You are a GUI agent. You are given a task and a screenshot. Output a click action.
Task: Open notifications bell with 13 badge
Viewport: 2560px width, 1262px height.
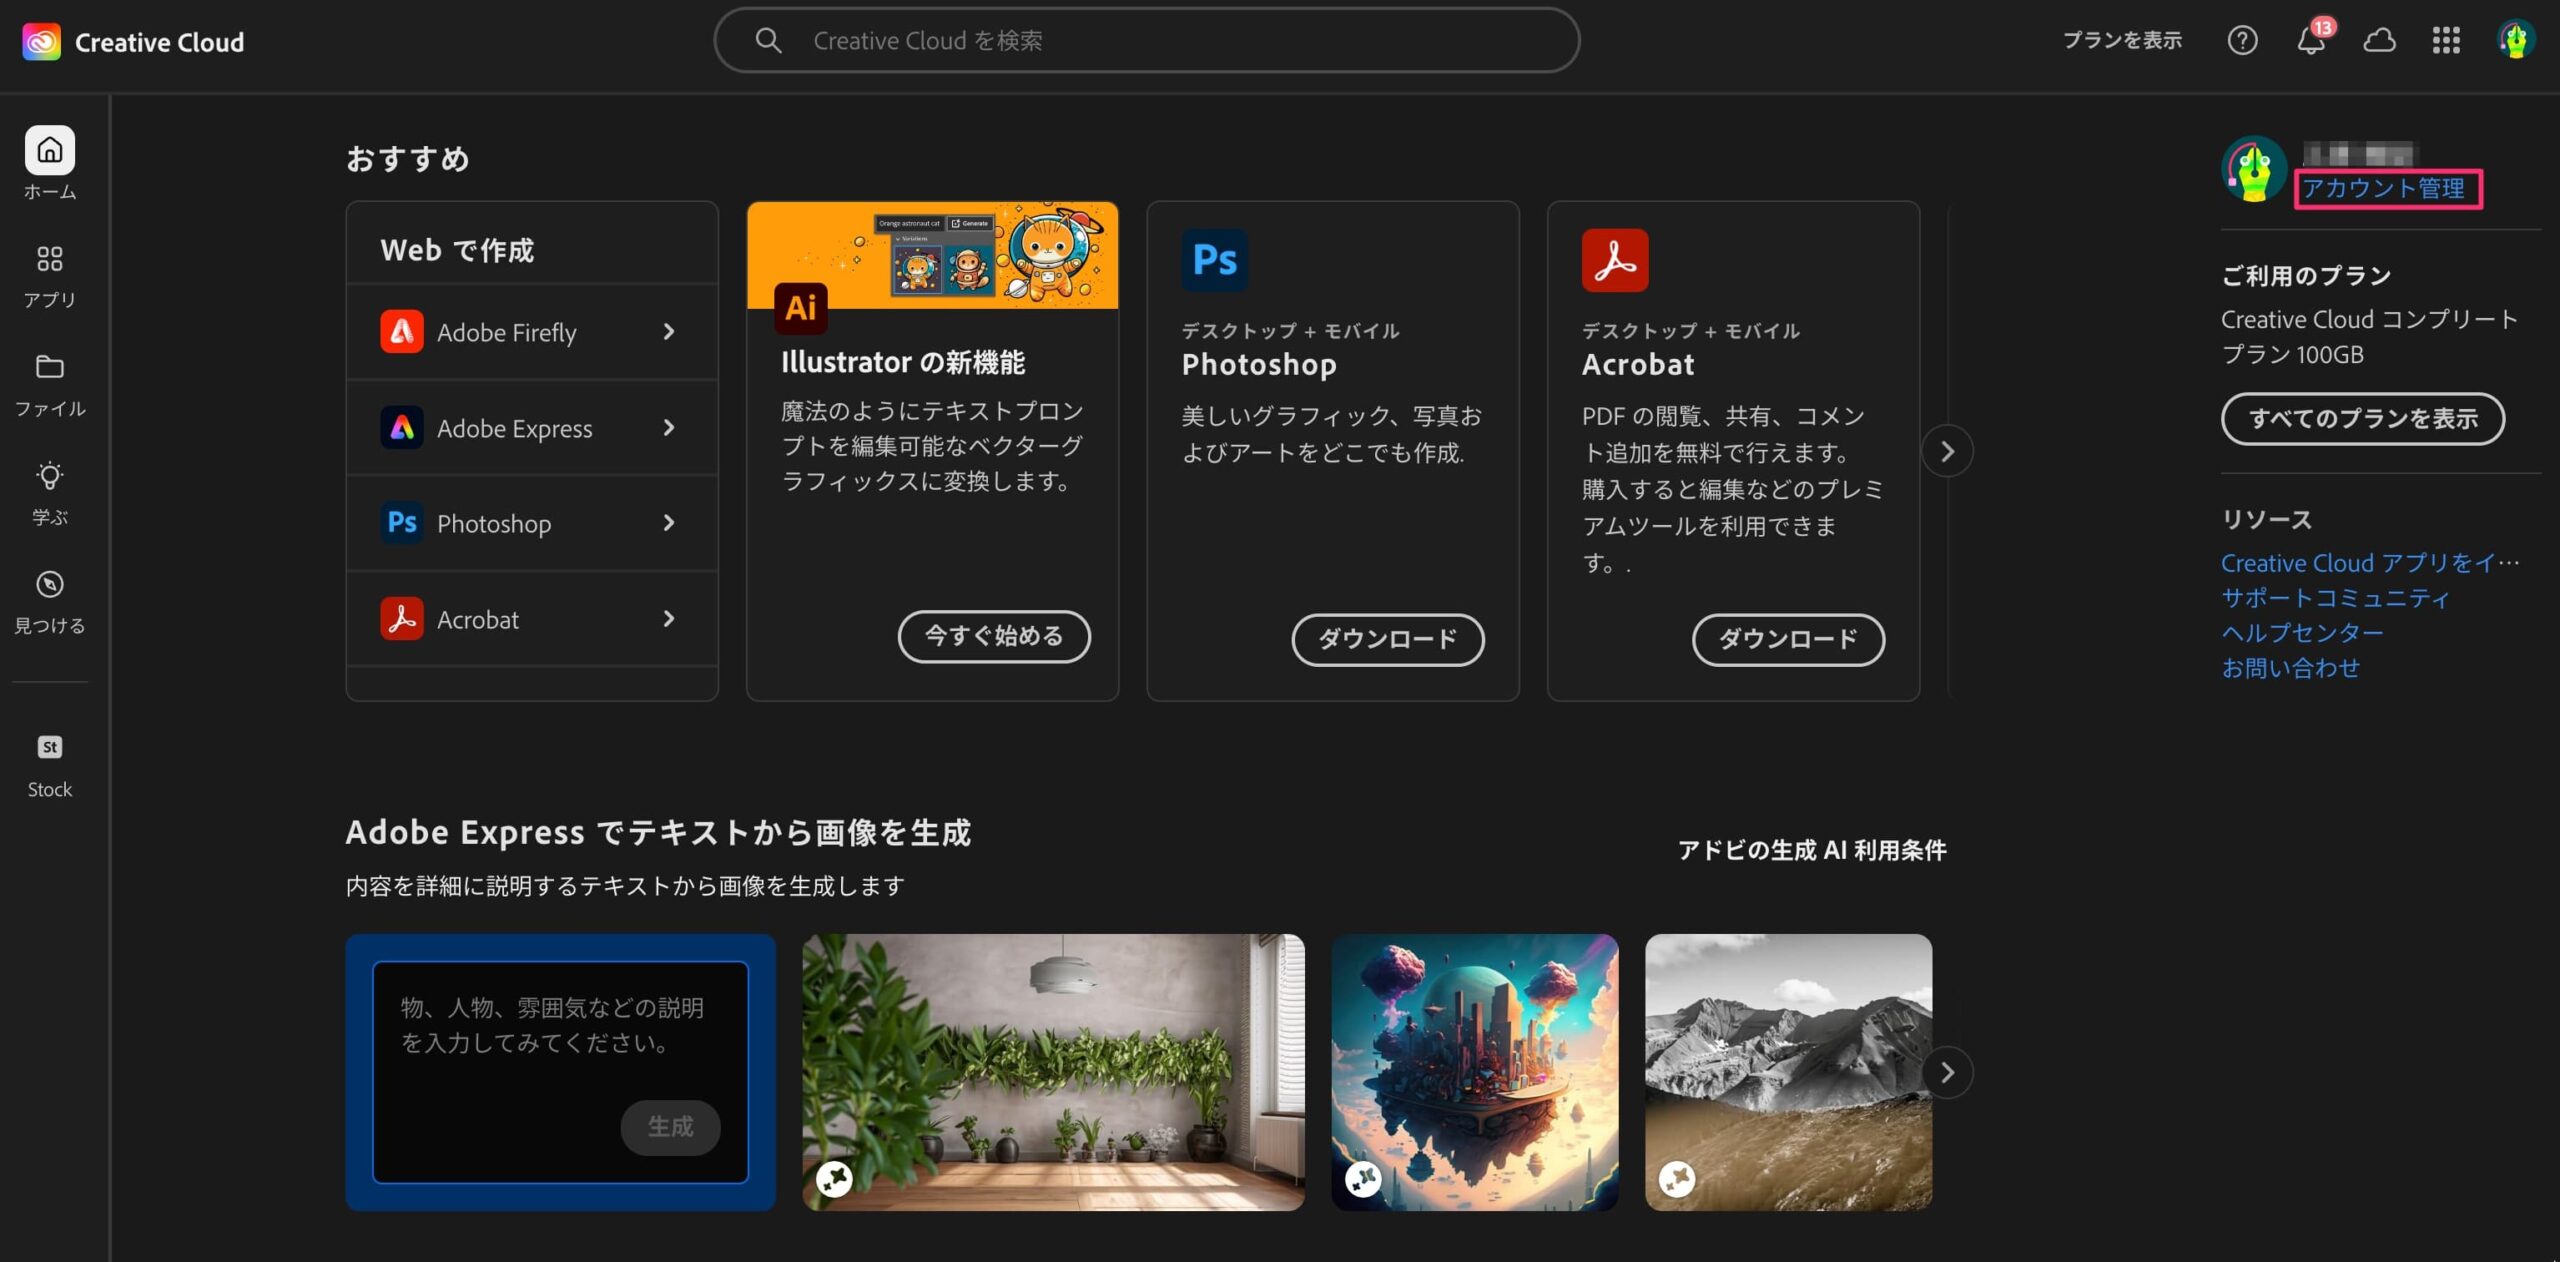point(2311,40)
